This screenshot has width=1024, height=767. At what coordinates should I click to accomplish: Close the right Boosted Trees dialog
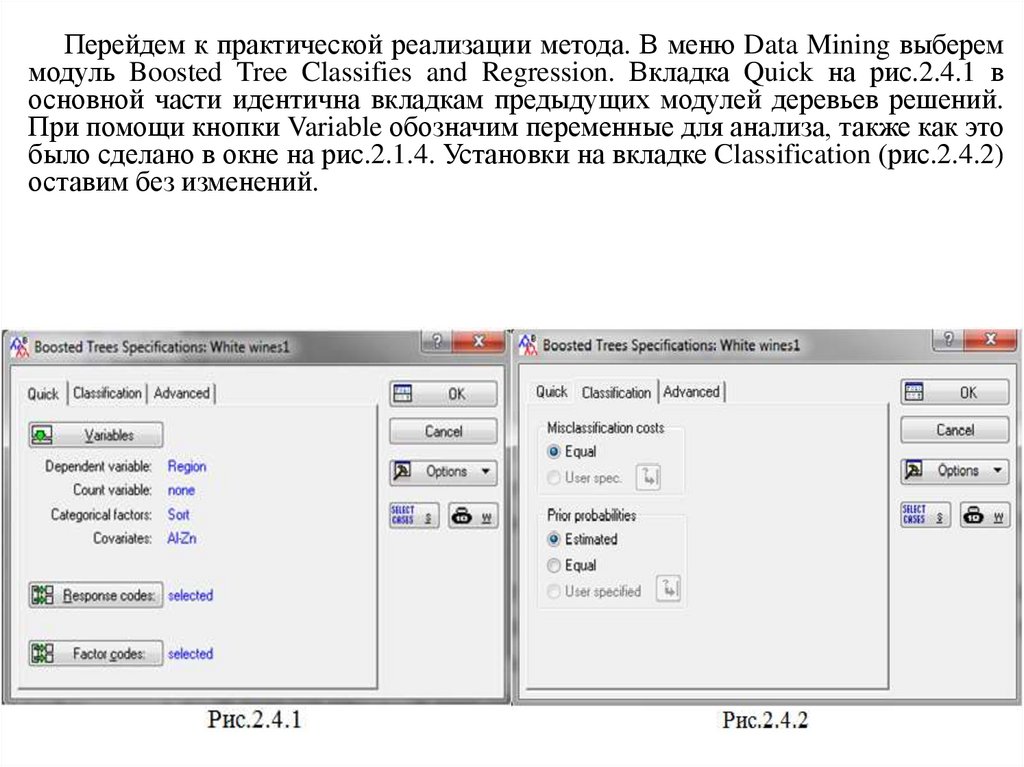(990, 338)
